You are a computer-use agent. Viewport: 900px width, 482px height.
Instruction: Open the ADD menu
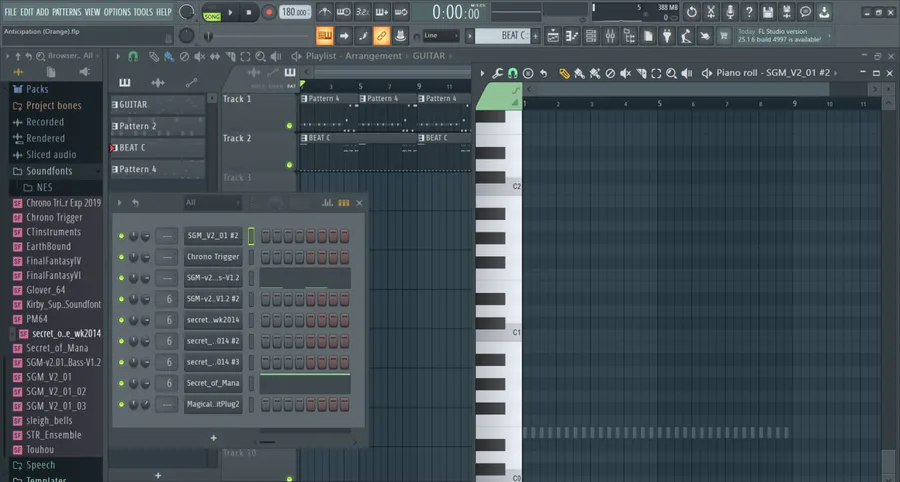point(42,12)
